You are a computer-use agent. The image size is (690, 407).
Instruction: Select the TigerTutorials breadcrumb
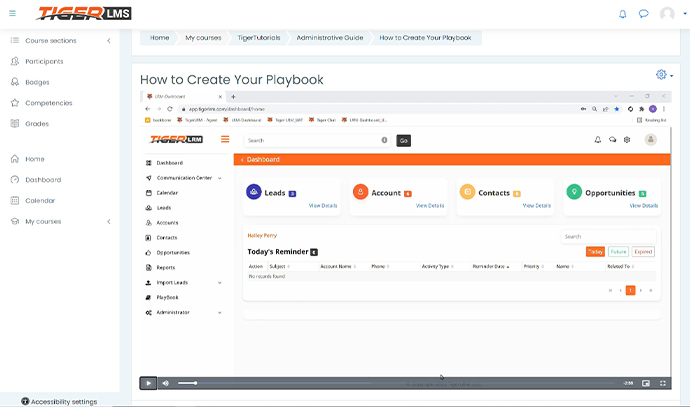[259, 38]
